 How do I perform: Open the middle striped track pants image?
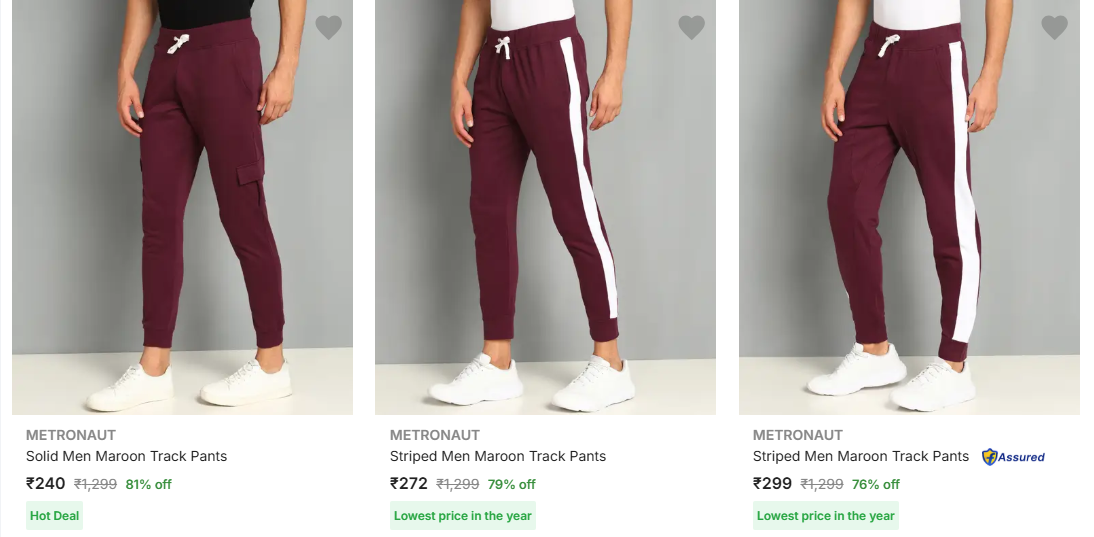[545, 210]
